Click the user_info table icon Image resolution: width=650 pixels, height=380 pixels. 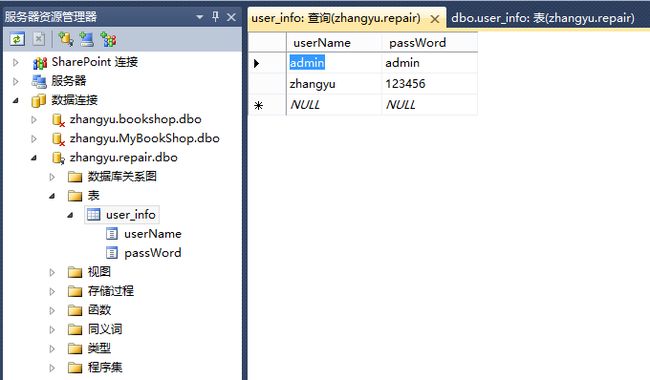click(93, 215)
